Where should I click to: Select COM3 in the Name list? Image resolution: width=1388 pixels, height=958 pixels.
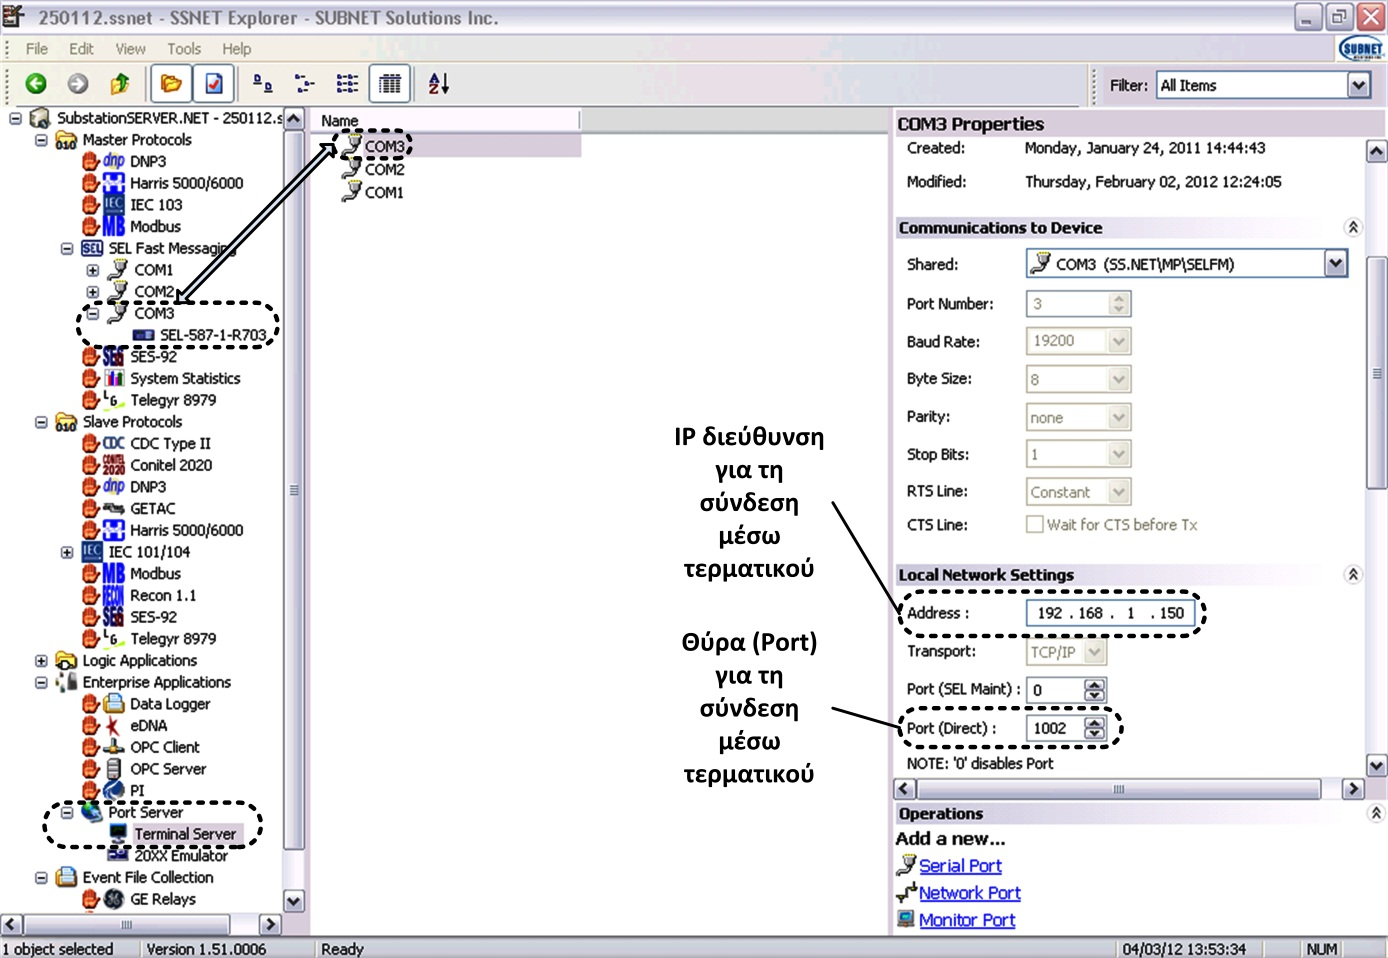pos(385,146)
